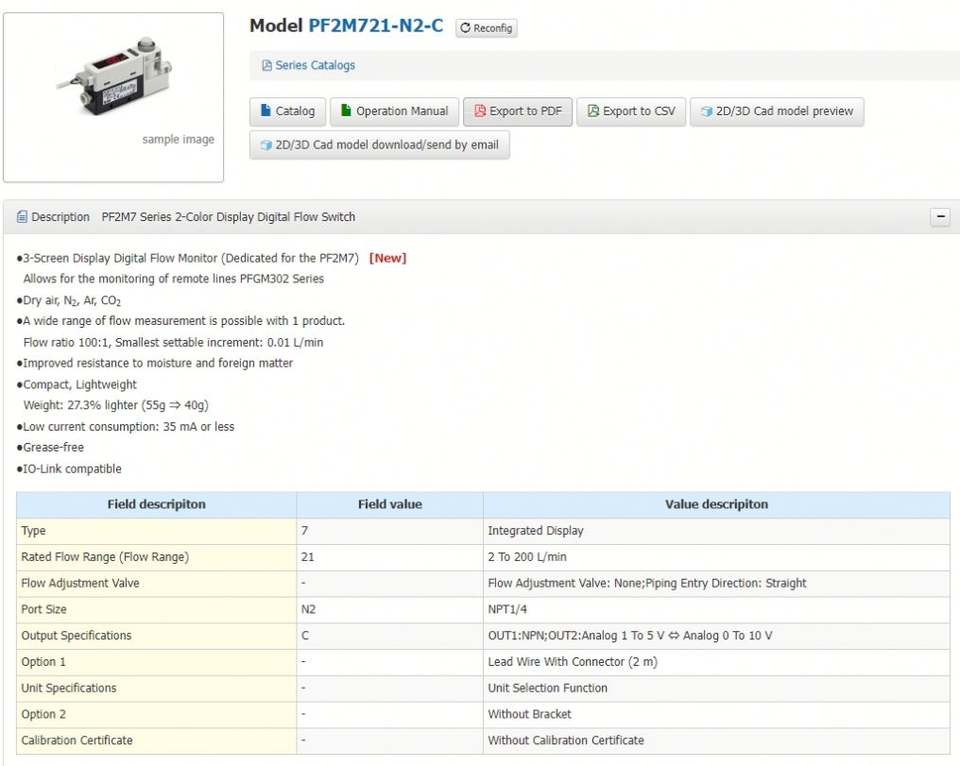Image resolution: width=960 pixels, height=766 pixels.
Task: Click 'Flow ratio 100:1' line
Action: (173, 343)
